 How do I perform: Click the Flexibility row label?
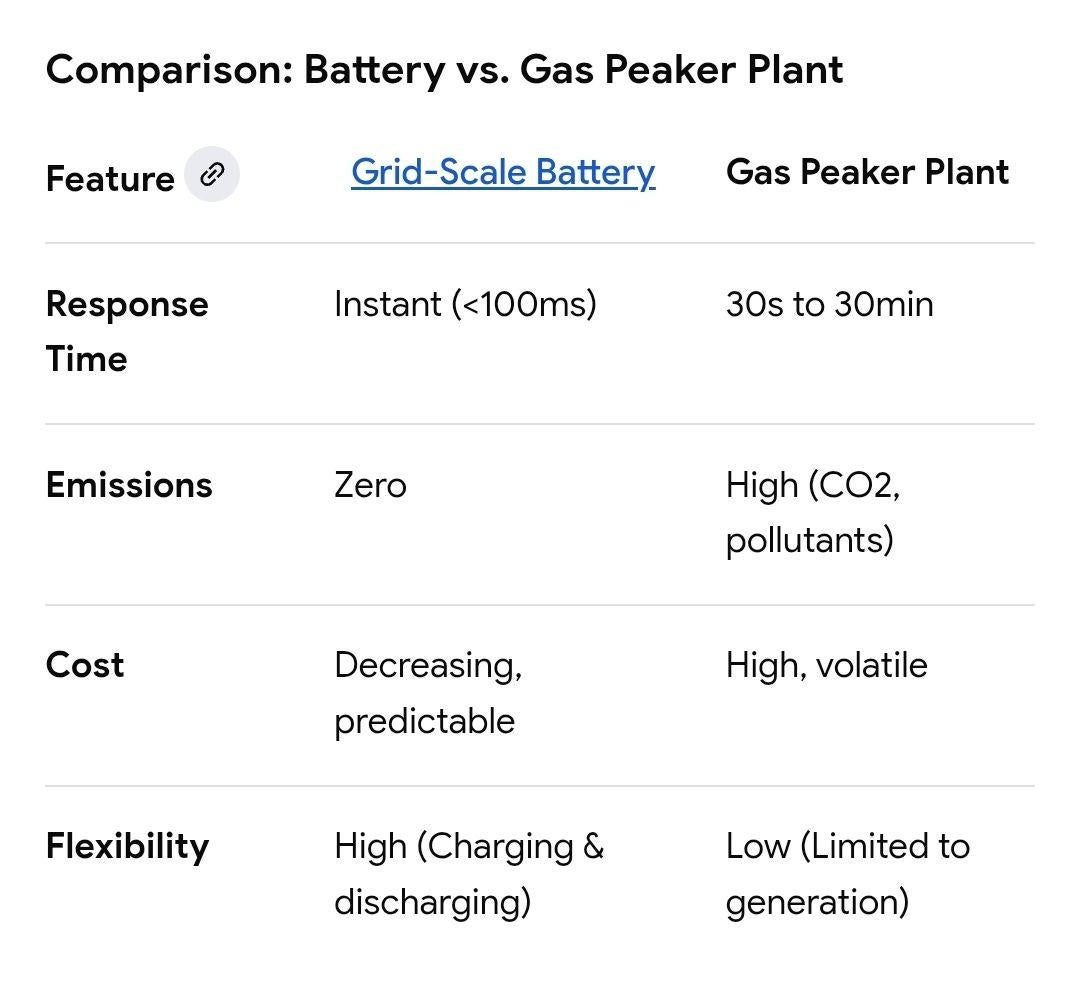tap(127, 846)
